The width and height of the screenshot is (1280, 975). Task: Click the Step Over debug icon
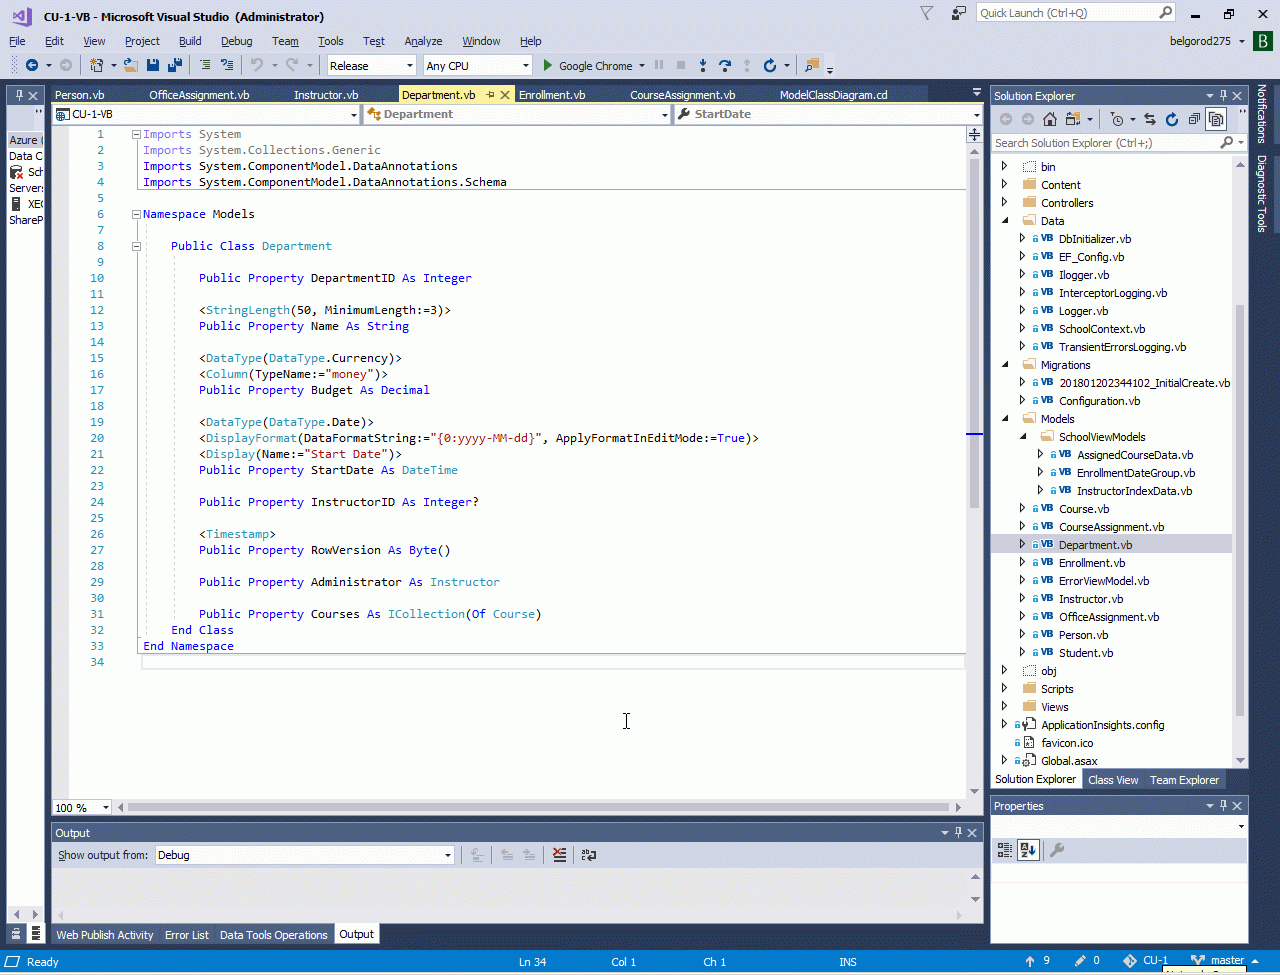725,66
